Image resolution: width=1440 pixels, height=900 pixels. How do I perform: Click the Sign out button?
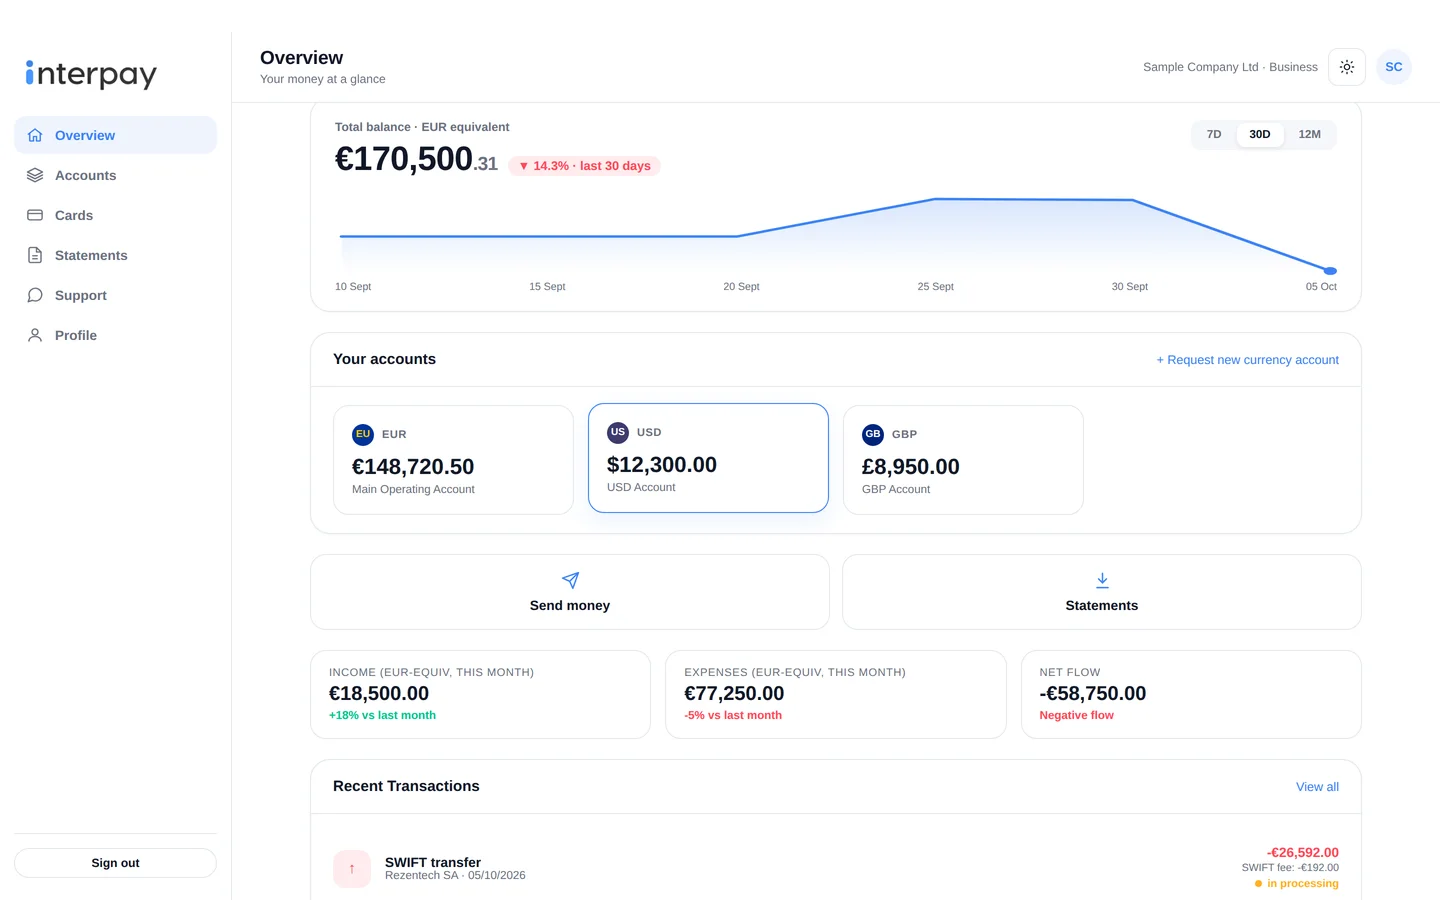point(115,863)
